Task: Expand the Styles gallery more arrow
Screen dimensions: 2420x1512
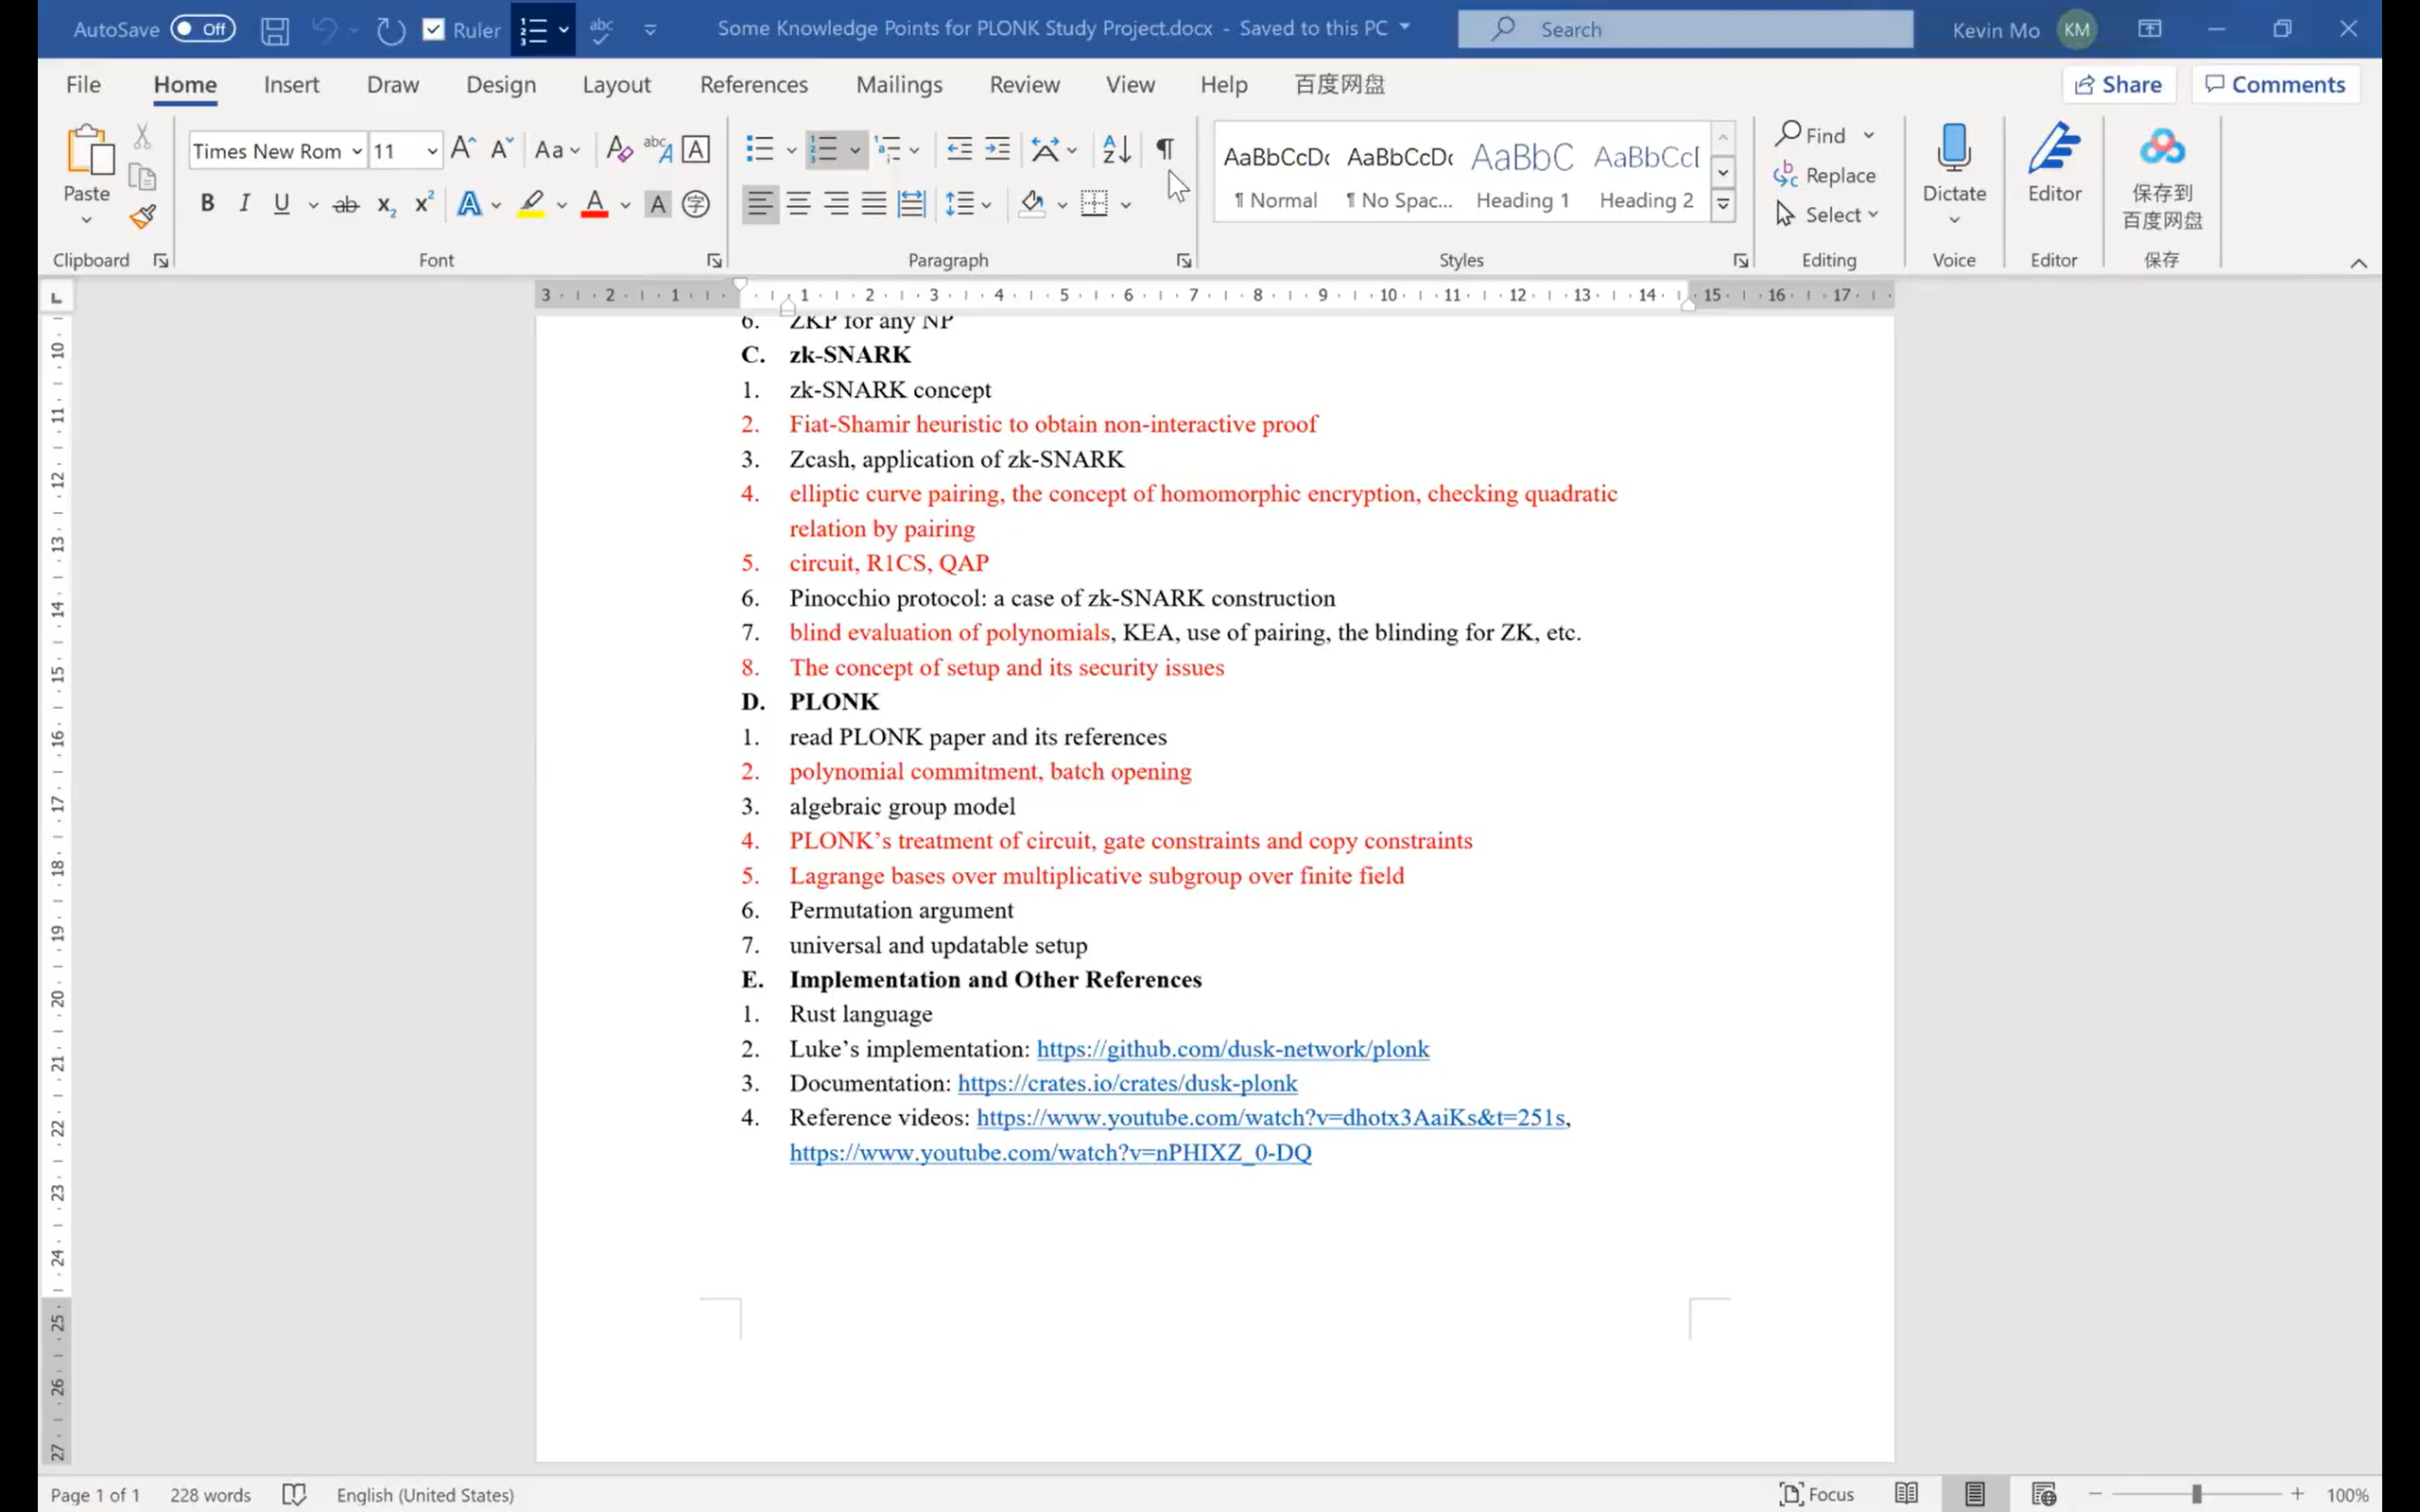Action: click(x=1723, y=205)
